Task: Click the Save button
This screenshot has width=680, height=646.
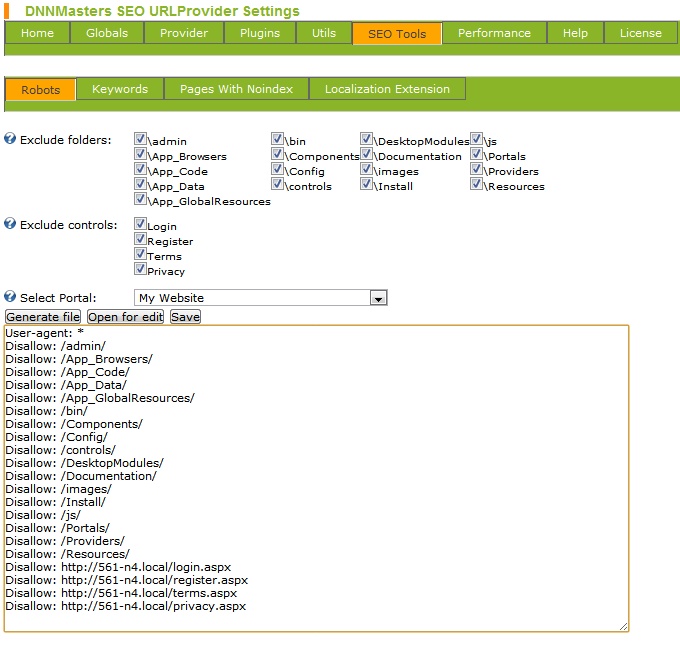Action: click(185, 317)
